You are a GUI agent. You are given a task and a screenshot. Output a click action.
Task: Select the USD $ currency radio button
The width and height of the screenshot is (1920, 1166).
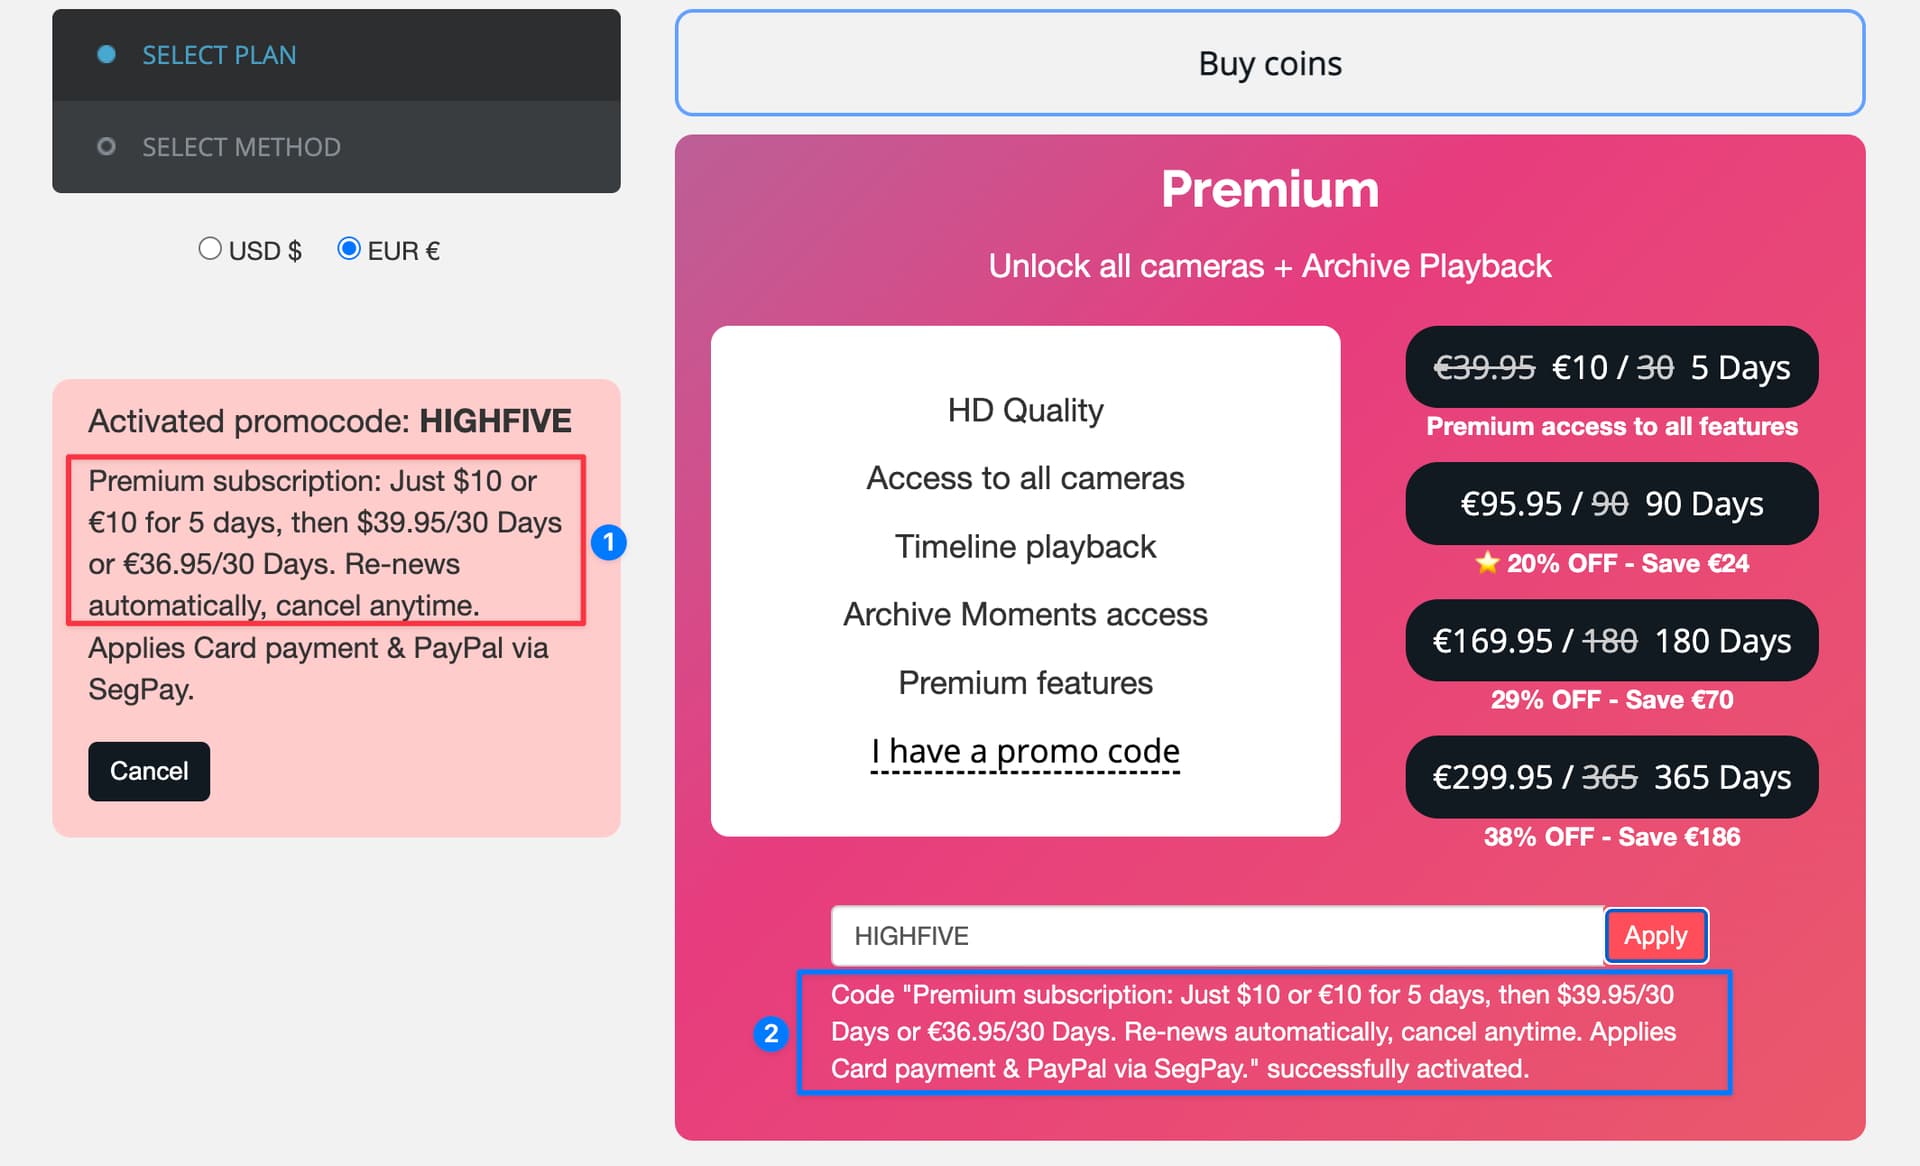point(209,248)
